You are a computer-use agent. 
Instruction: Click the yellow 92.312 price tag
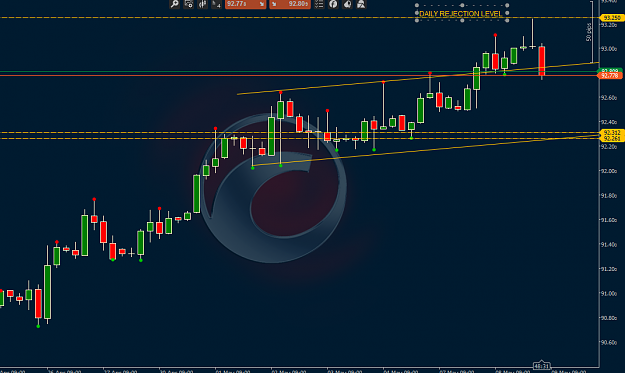click(x=612, y=132)
